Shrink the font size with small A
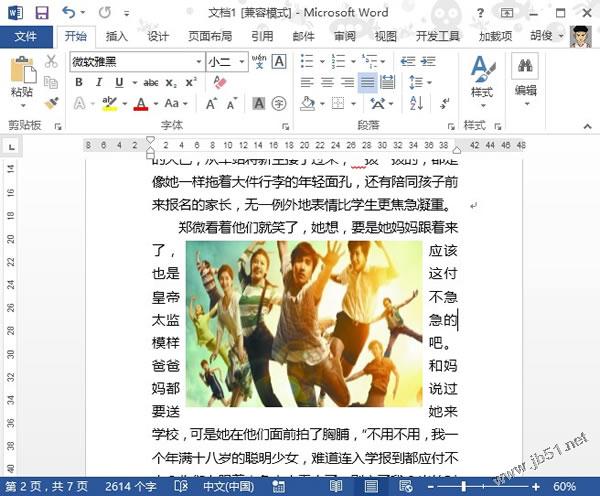Image resolution: width=600 pixels, height=496 pixels. (232, 103)
